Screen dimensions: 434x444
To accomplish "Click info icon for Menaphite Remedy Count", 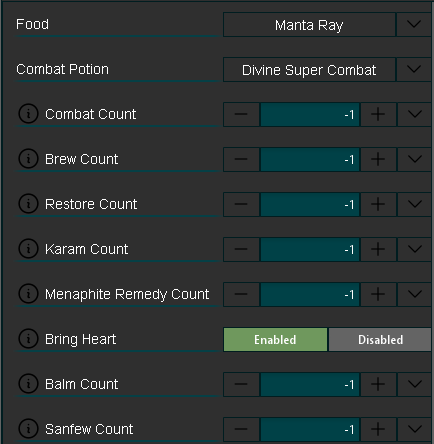I will [28, 294].
